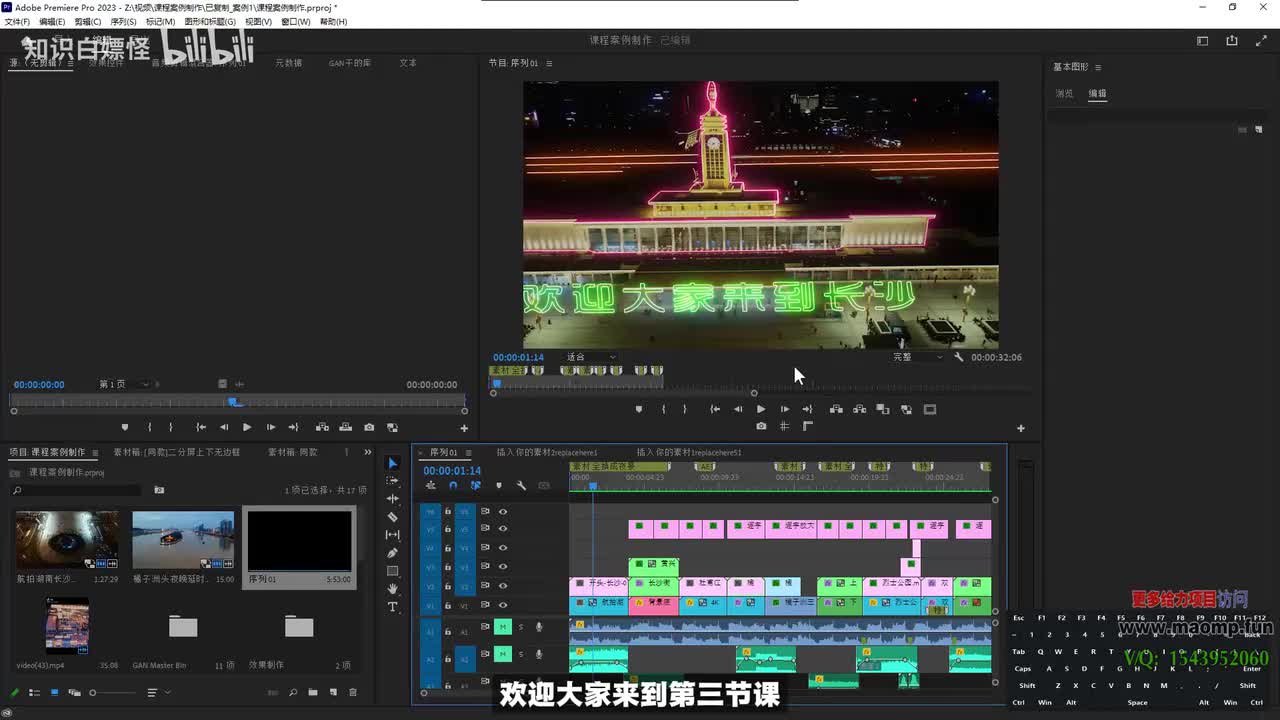Click the trash icon in Project panel
Image resolution: width=1280 pixels, height=720 pixels.
353,692
